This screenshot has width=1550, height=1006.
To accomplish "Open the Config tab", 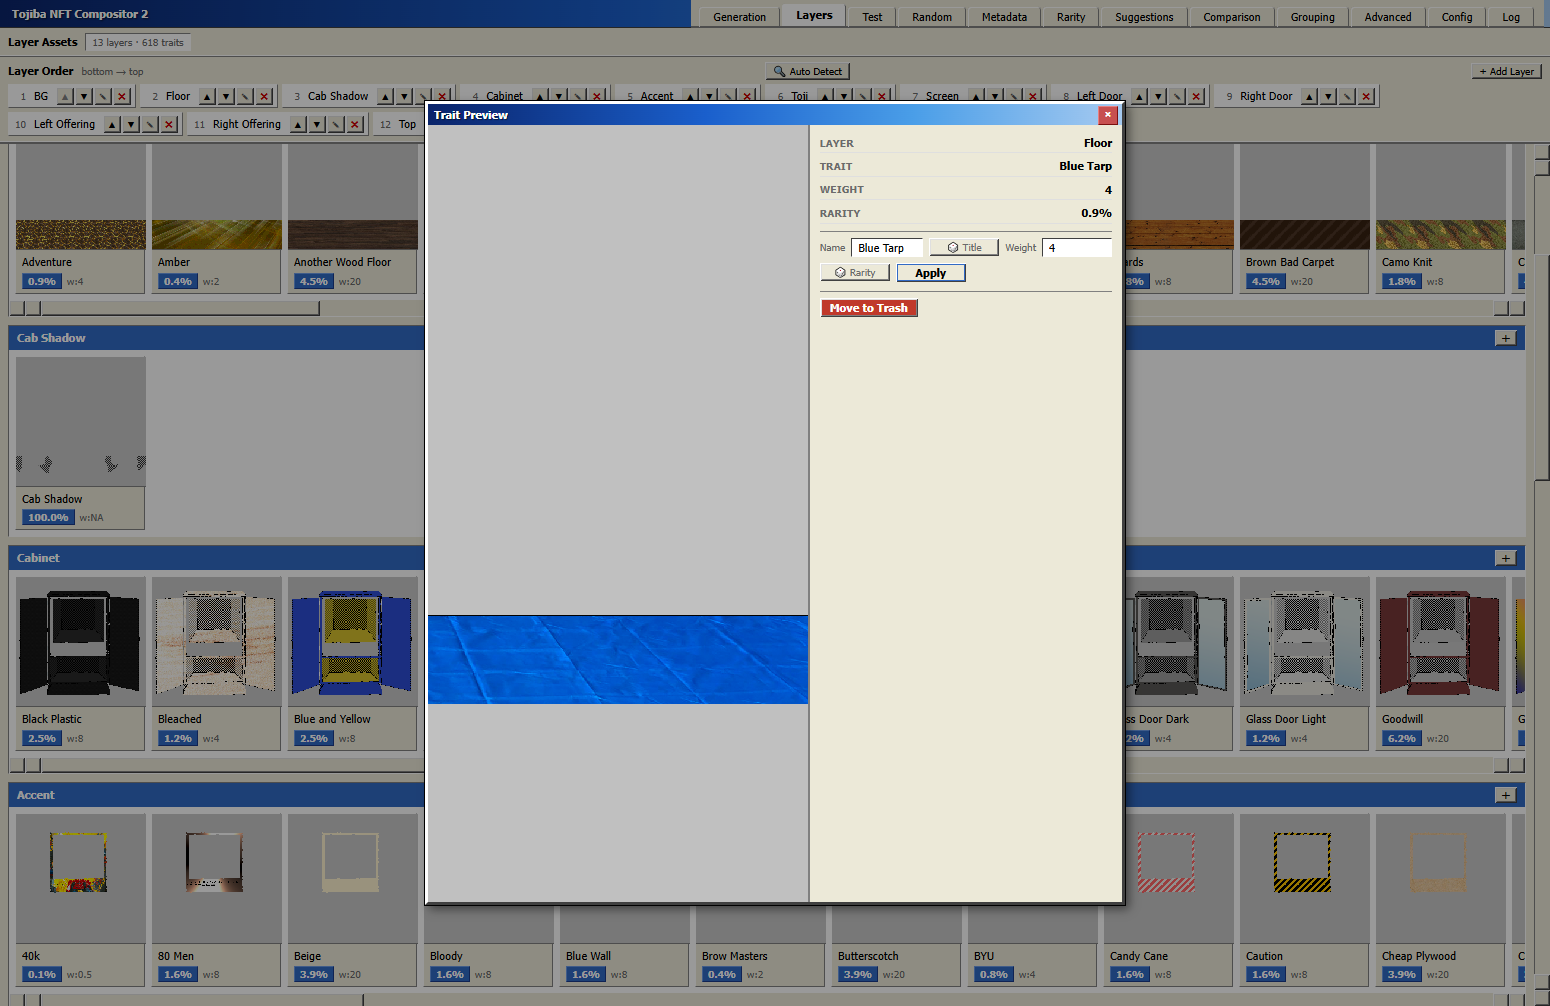I will click(x=1456, y=17).
